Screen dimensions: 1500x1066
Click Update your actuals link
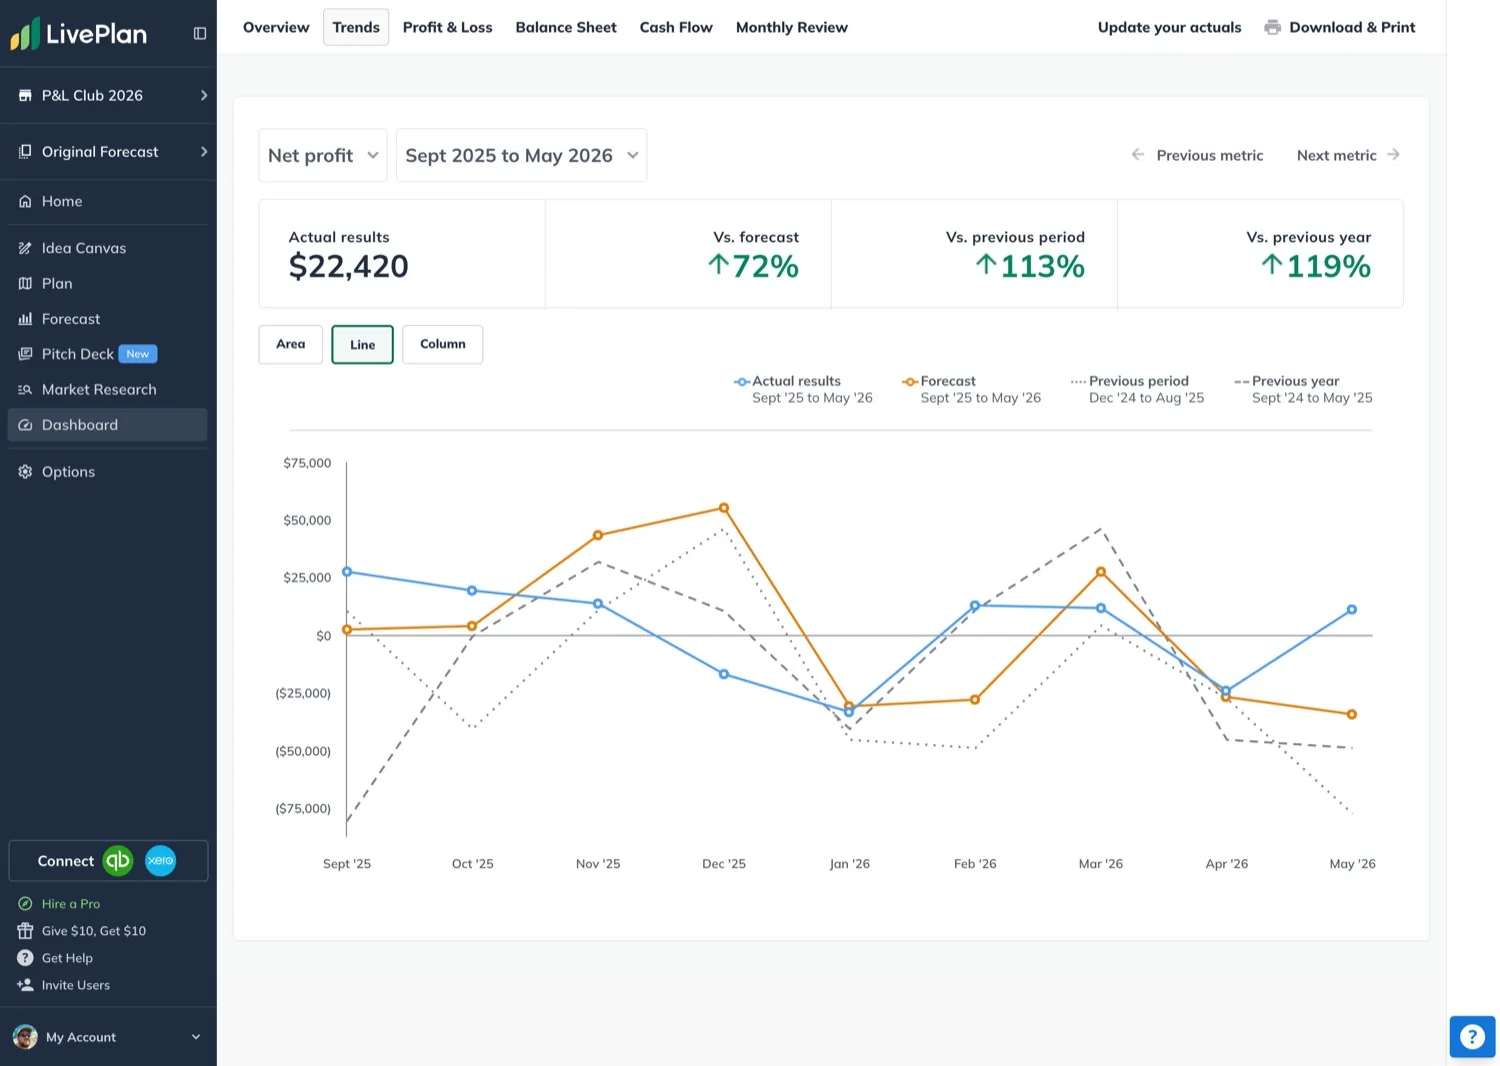click(x=1169, y=27)
